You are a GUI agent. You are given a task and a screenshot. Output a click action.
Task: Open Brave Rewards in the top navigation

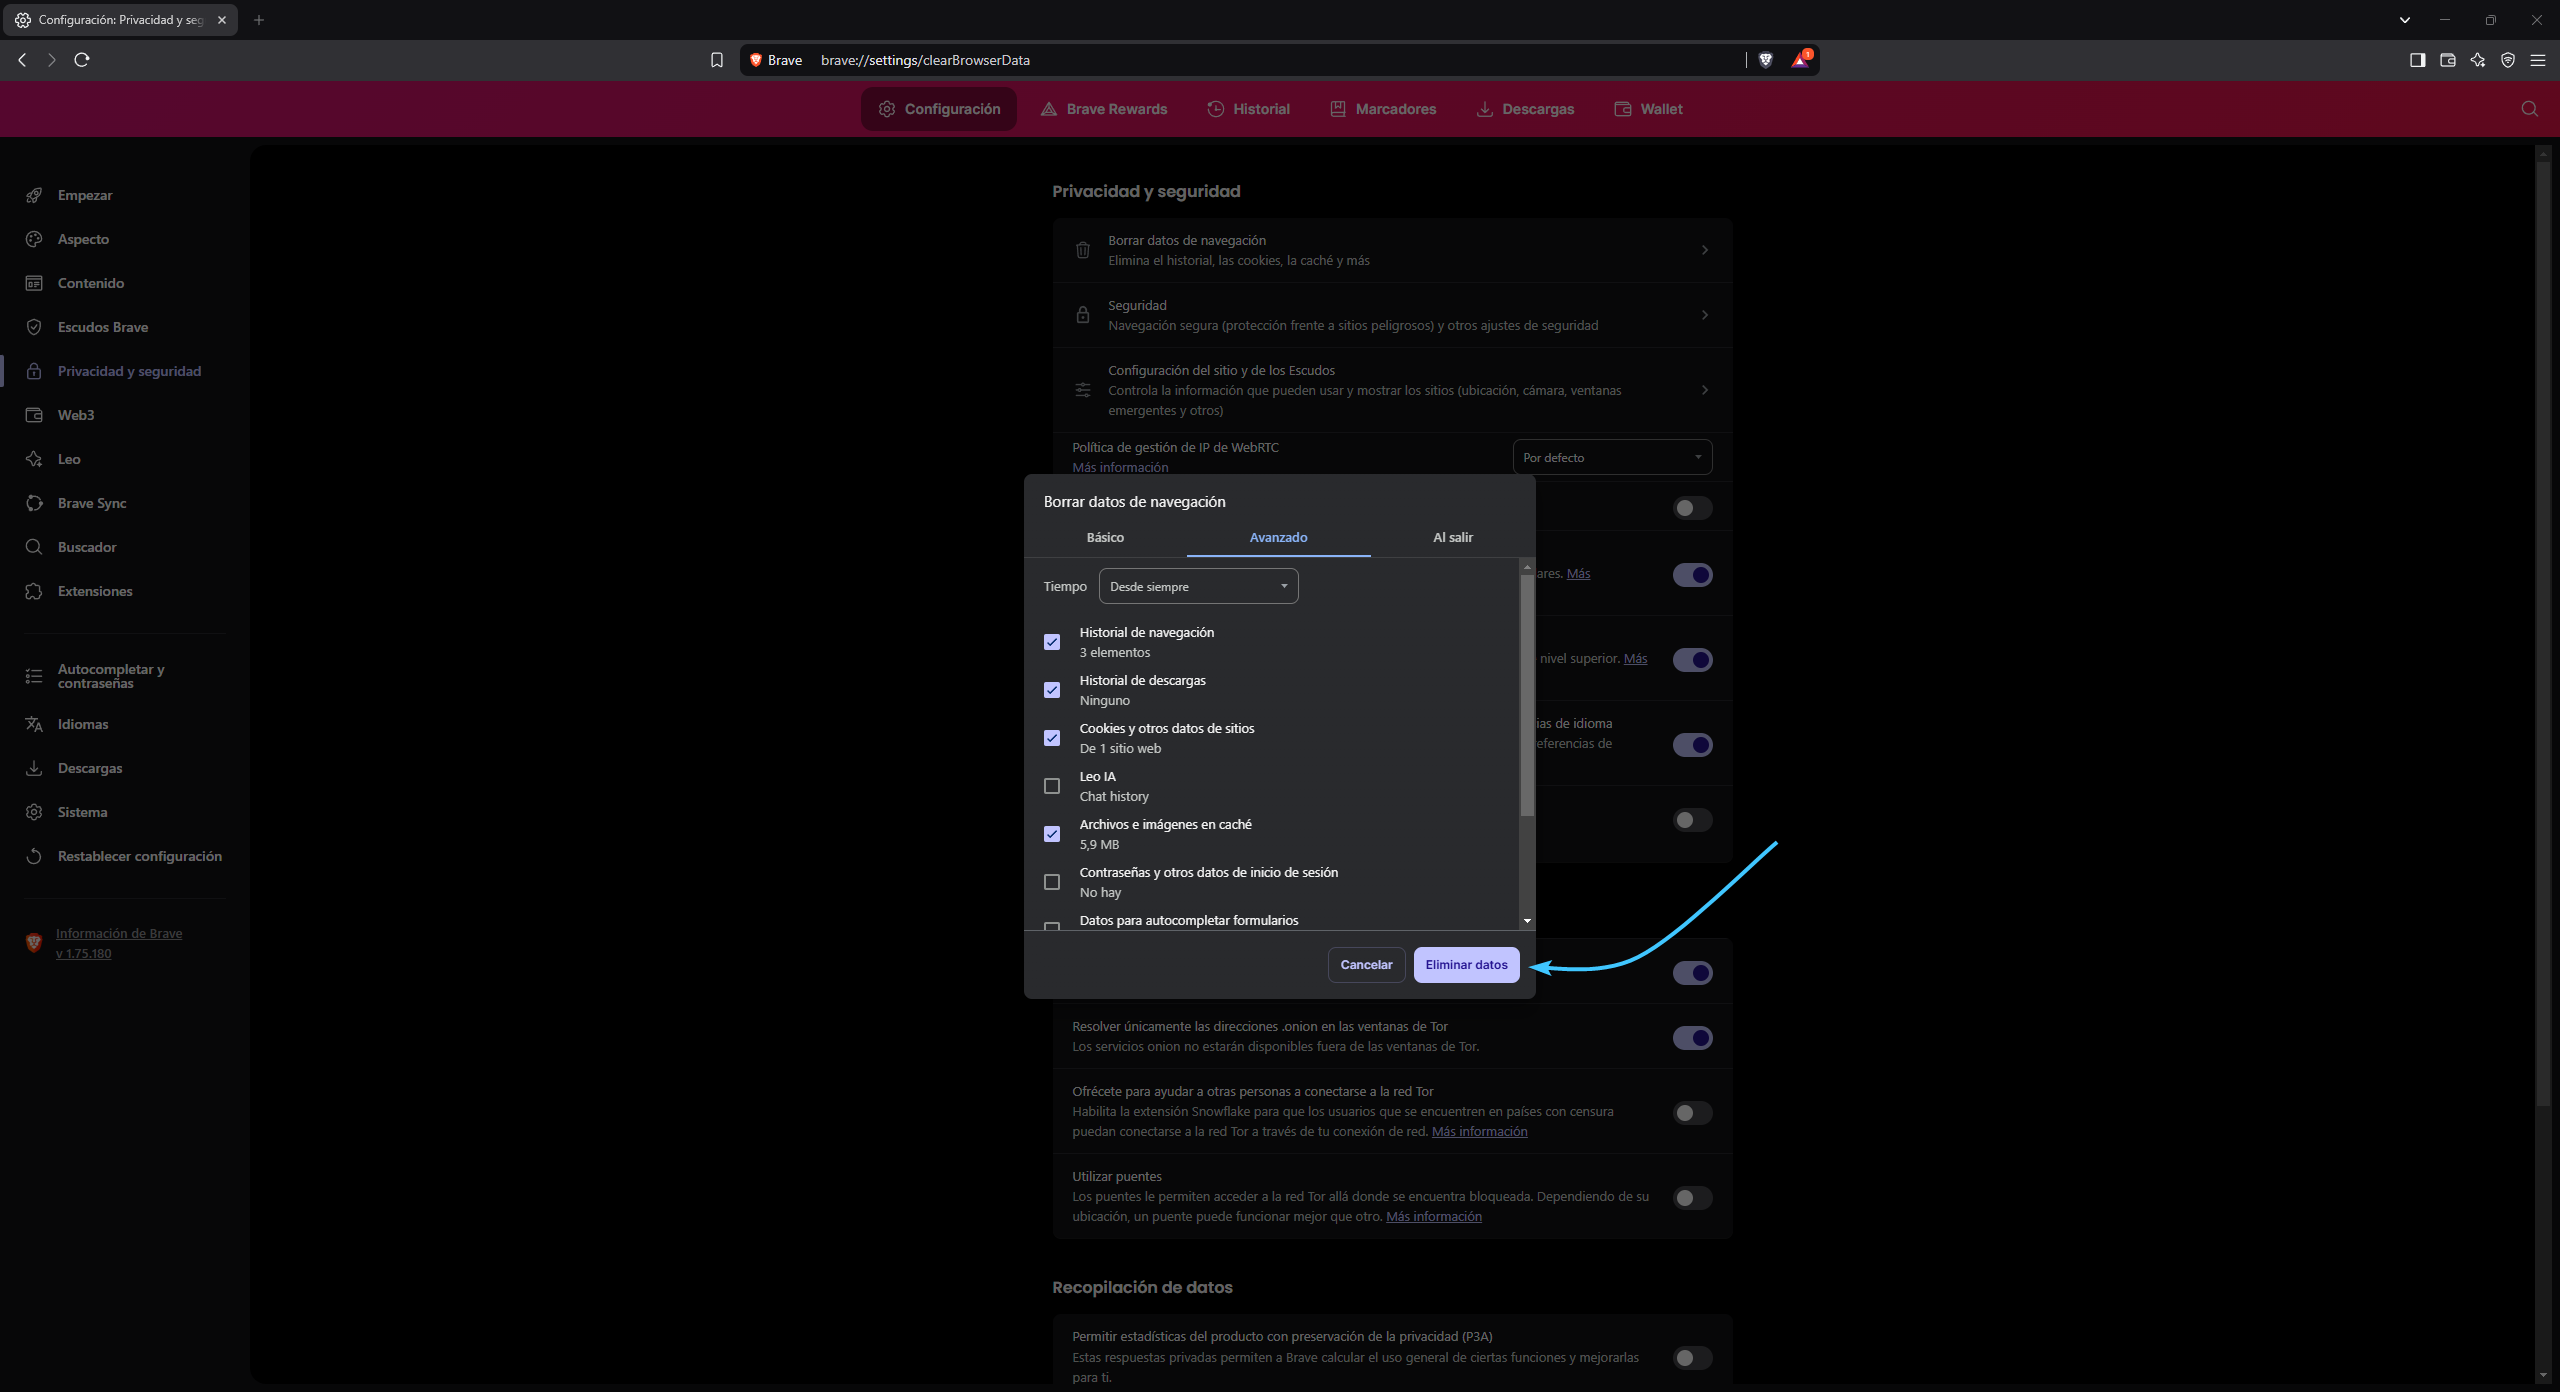coord(1104,109)
